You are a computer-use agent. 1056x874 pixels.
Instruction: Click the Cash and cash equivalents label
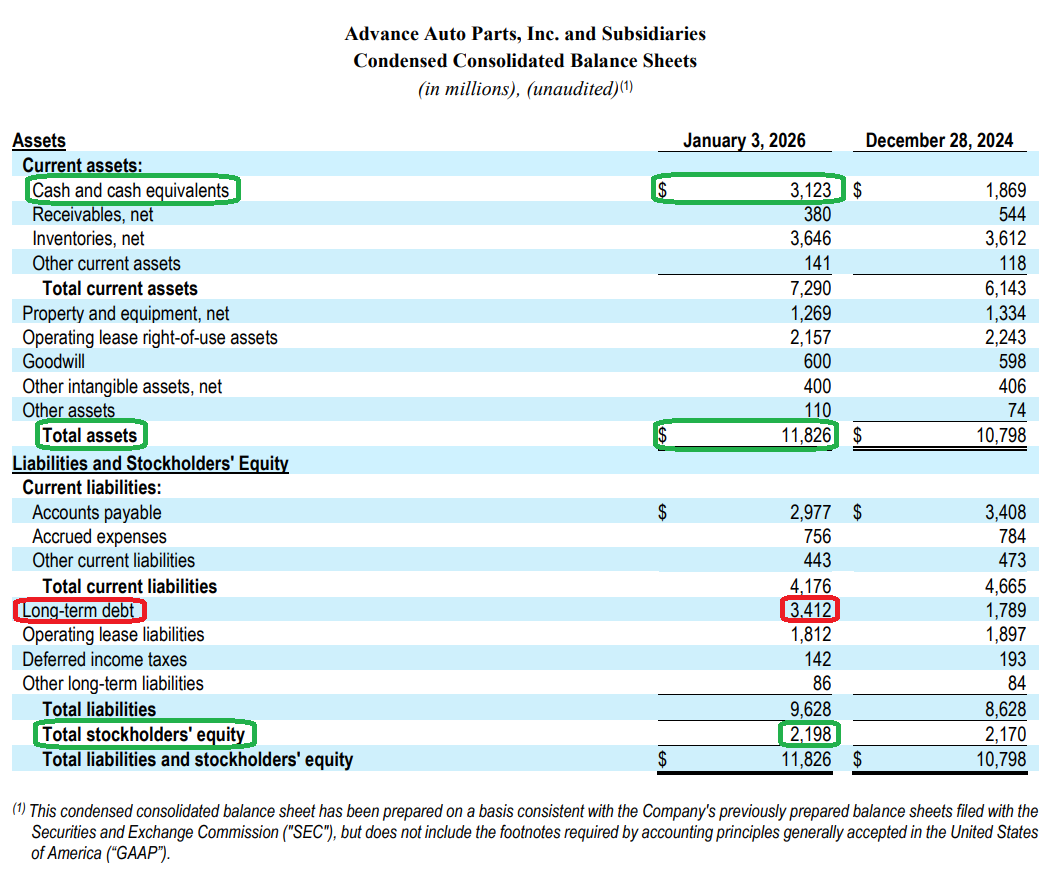[131, 190]
